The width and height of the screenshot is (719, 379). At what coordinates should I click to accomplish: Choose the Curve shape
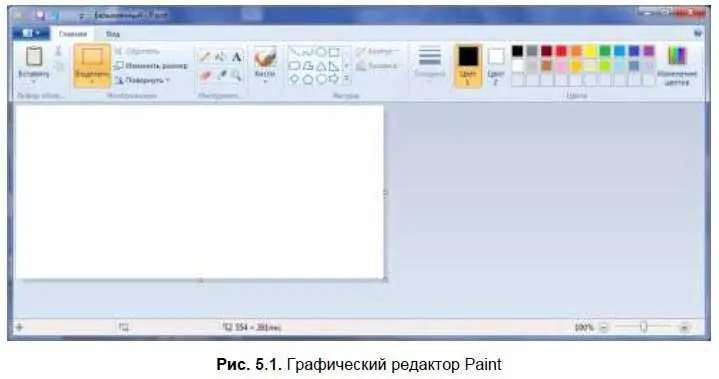308,52
